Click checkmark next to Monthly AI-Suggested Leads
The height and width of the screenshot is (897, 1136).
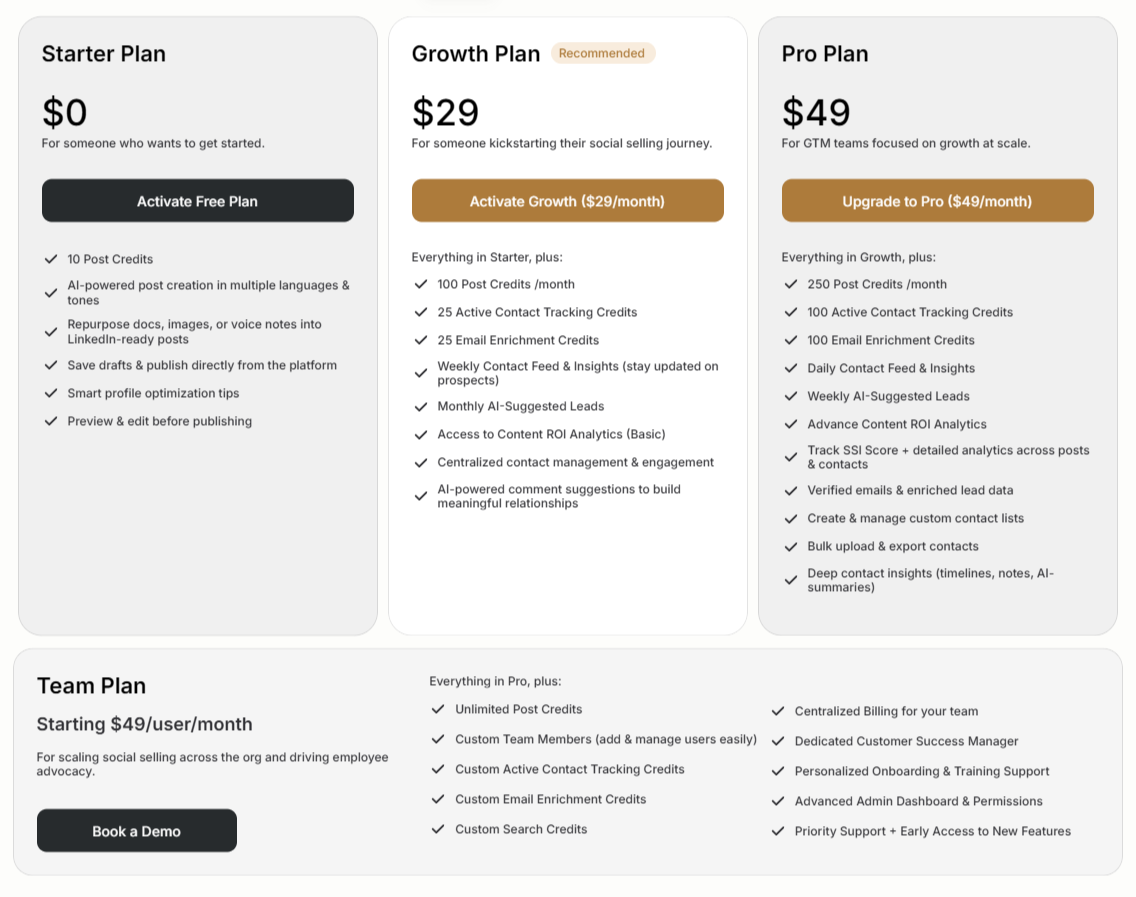pyautogui.click(x=421, y=406)
